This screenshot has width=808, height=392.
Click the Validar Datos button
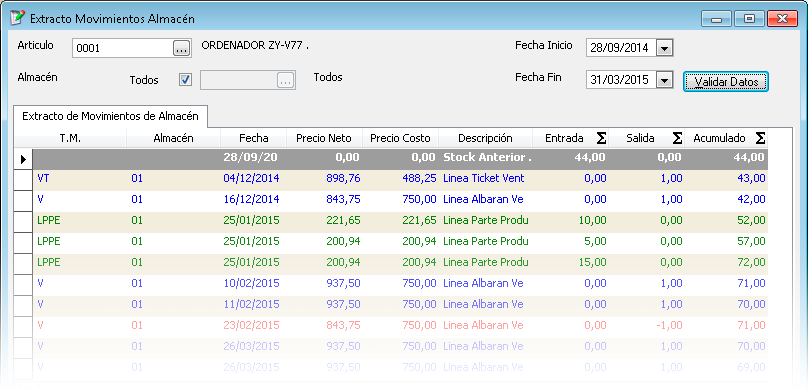[x=726, y=82]
